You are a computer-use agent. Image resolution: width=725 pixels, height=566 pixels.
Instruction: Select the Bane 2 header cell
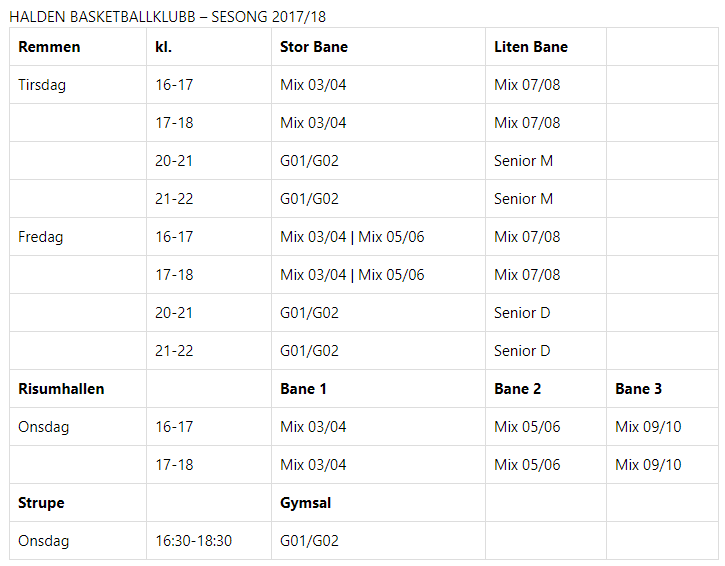[x=518, y=389]
